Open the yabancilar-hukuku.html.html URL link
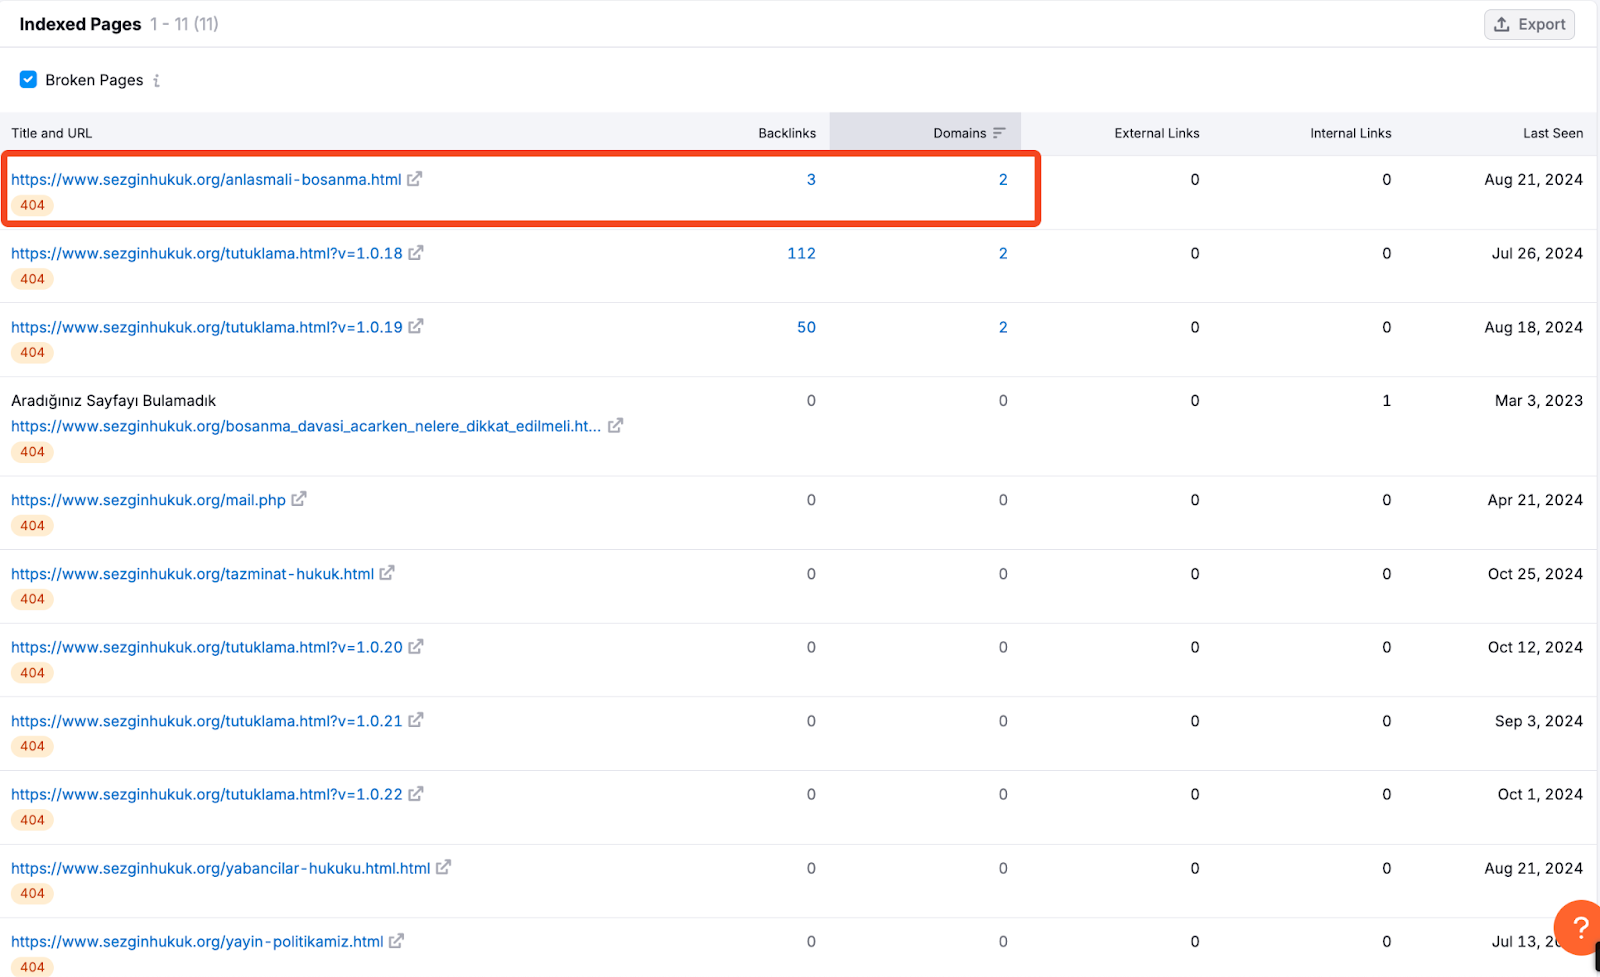Image resolution: width=1600 pixels, height=977 pixels. (x=221, y=868)
